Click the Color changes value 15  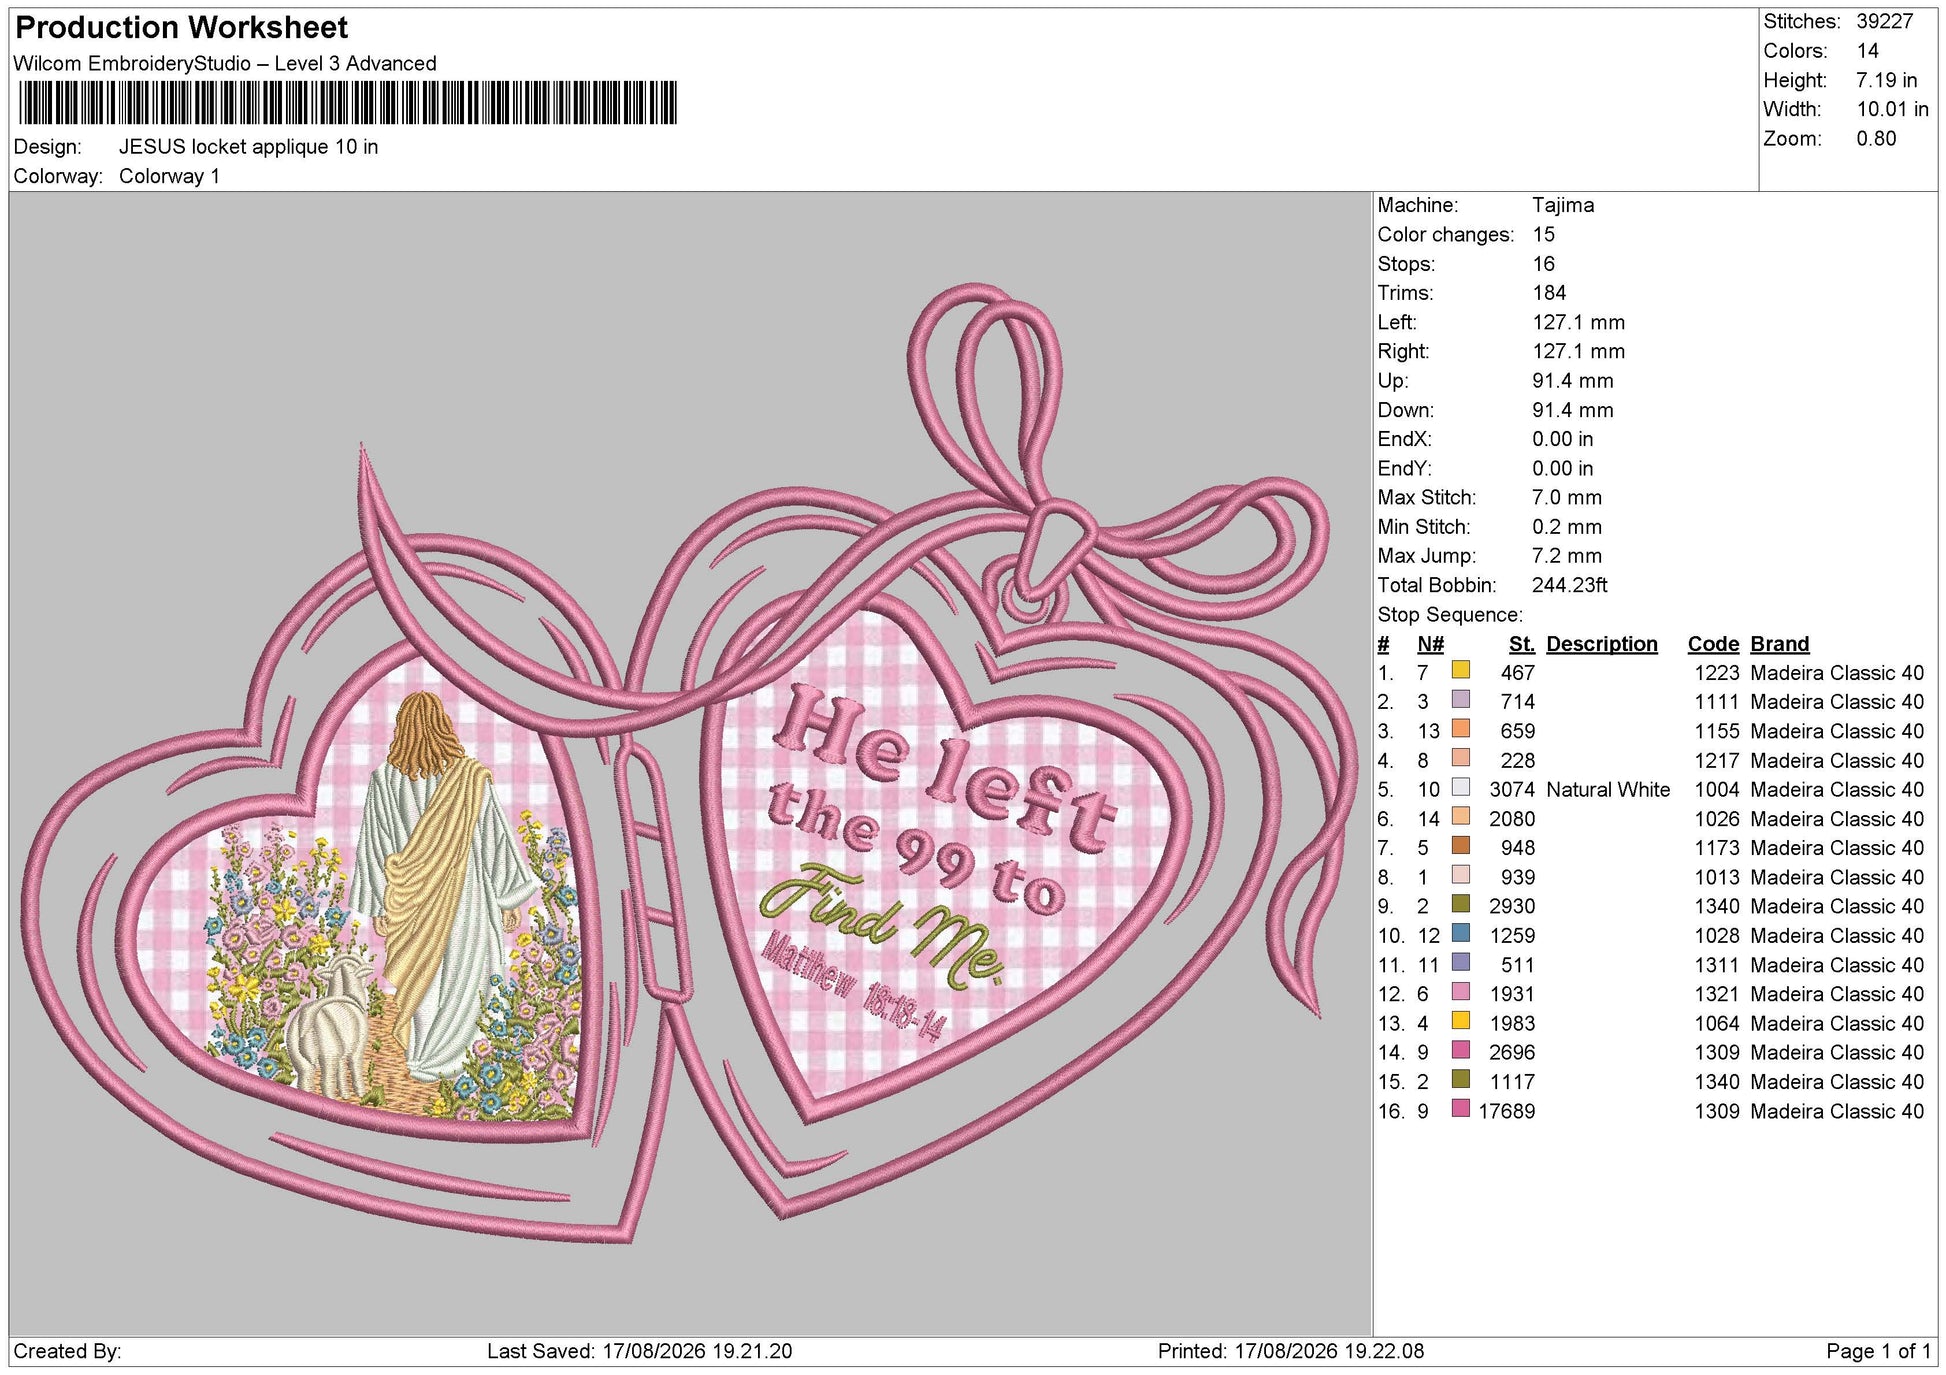1543,234
